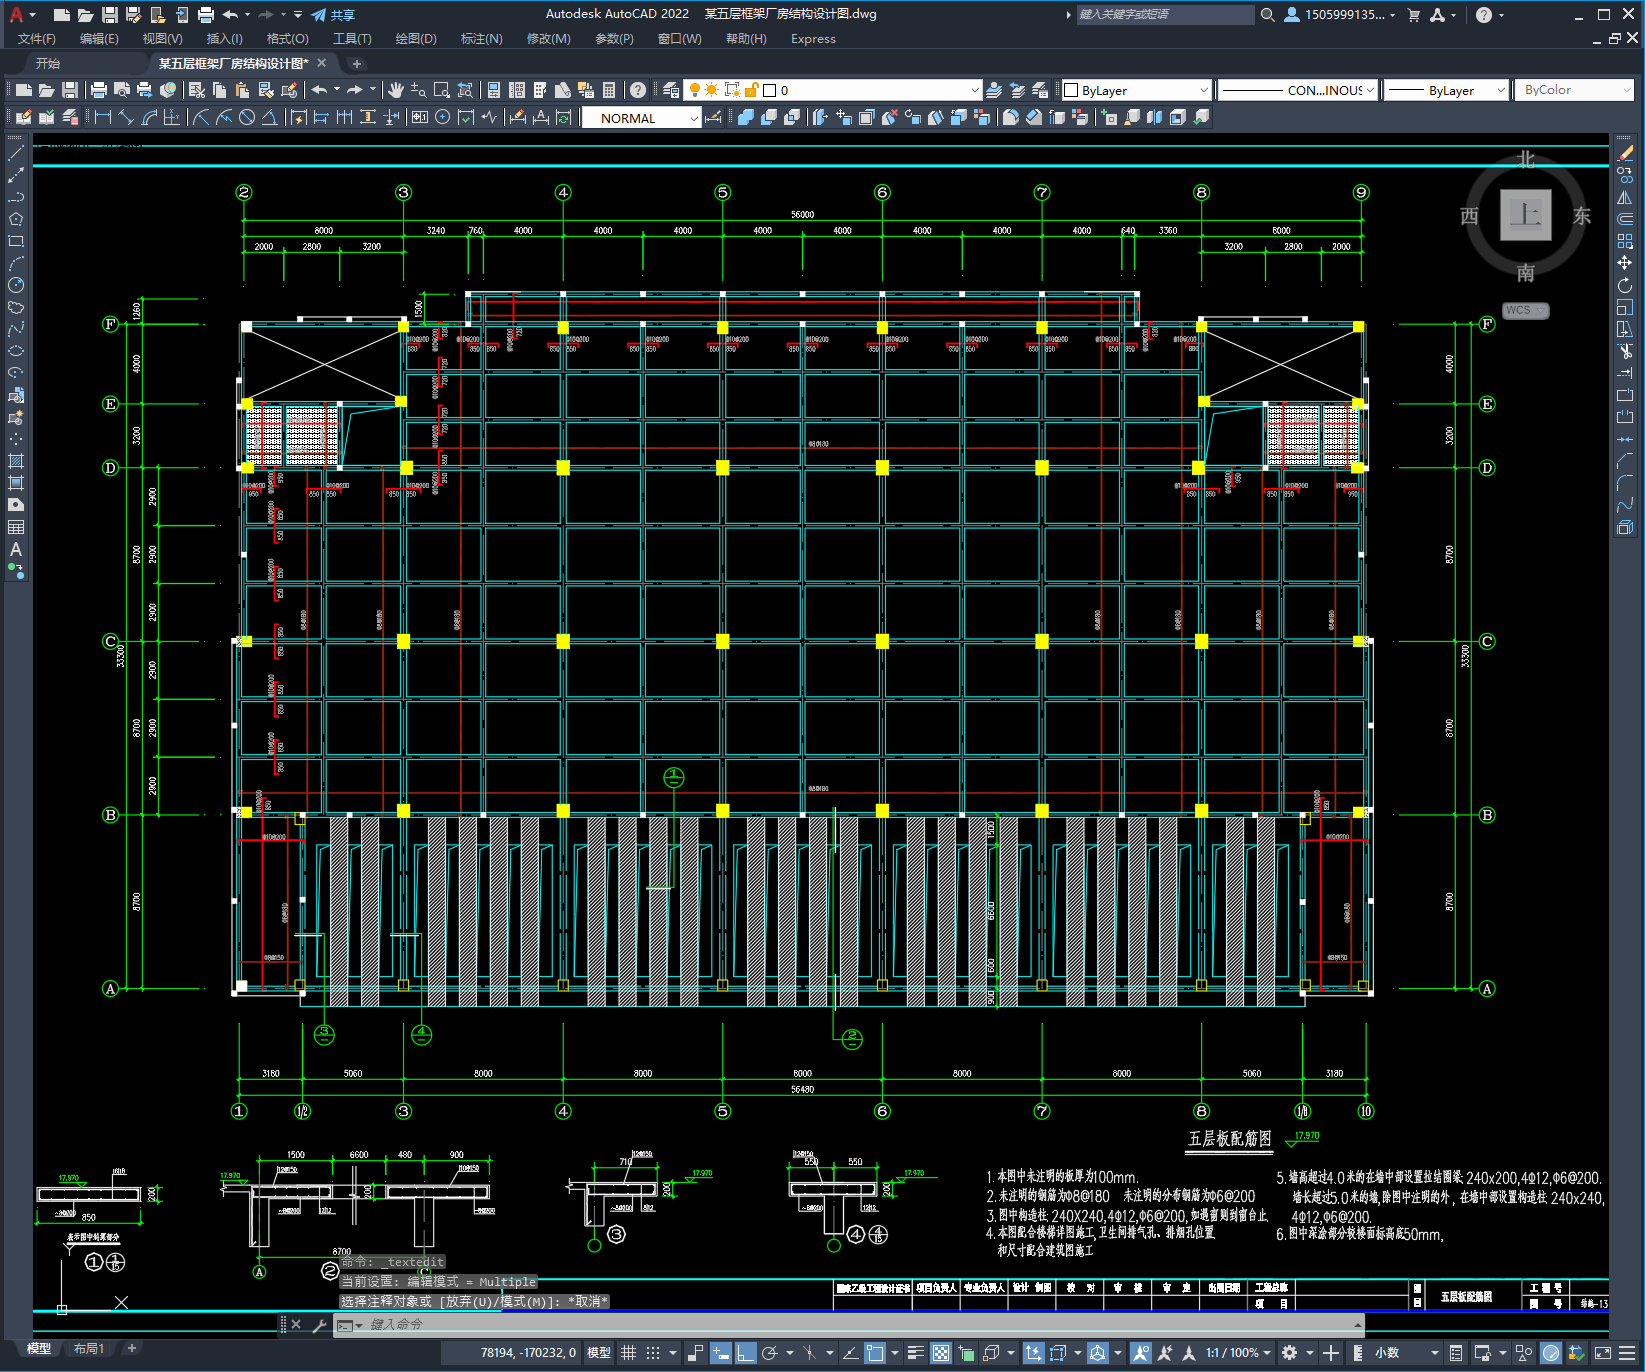Expand the account 1505999135 dropdown
Image resolution: width=1645 pixels, height=1372 pixels.
point(1341,15)
